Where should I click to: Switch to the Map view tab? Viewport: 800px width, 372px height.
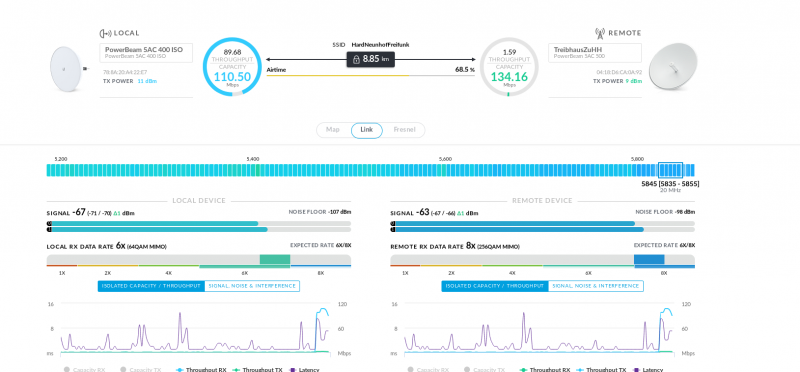[333, 130]
